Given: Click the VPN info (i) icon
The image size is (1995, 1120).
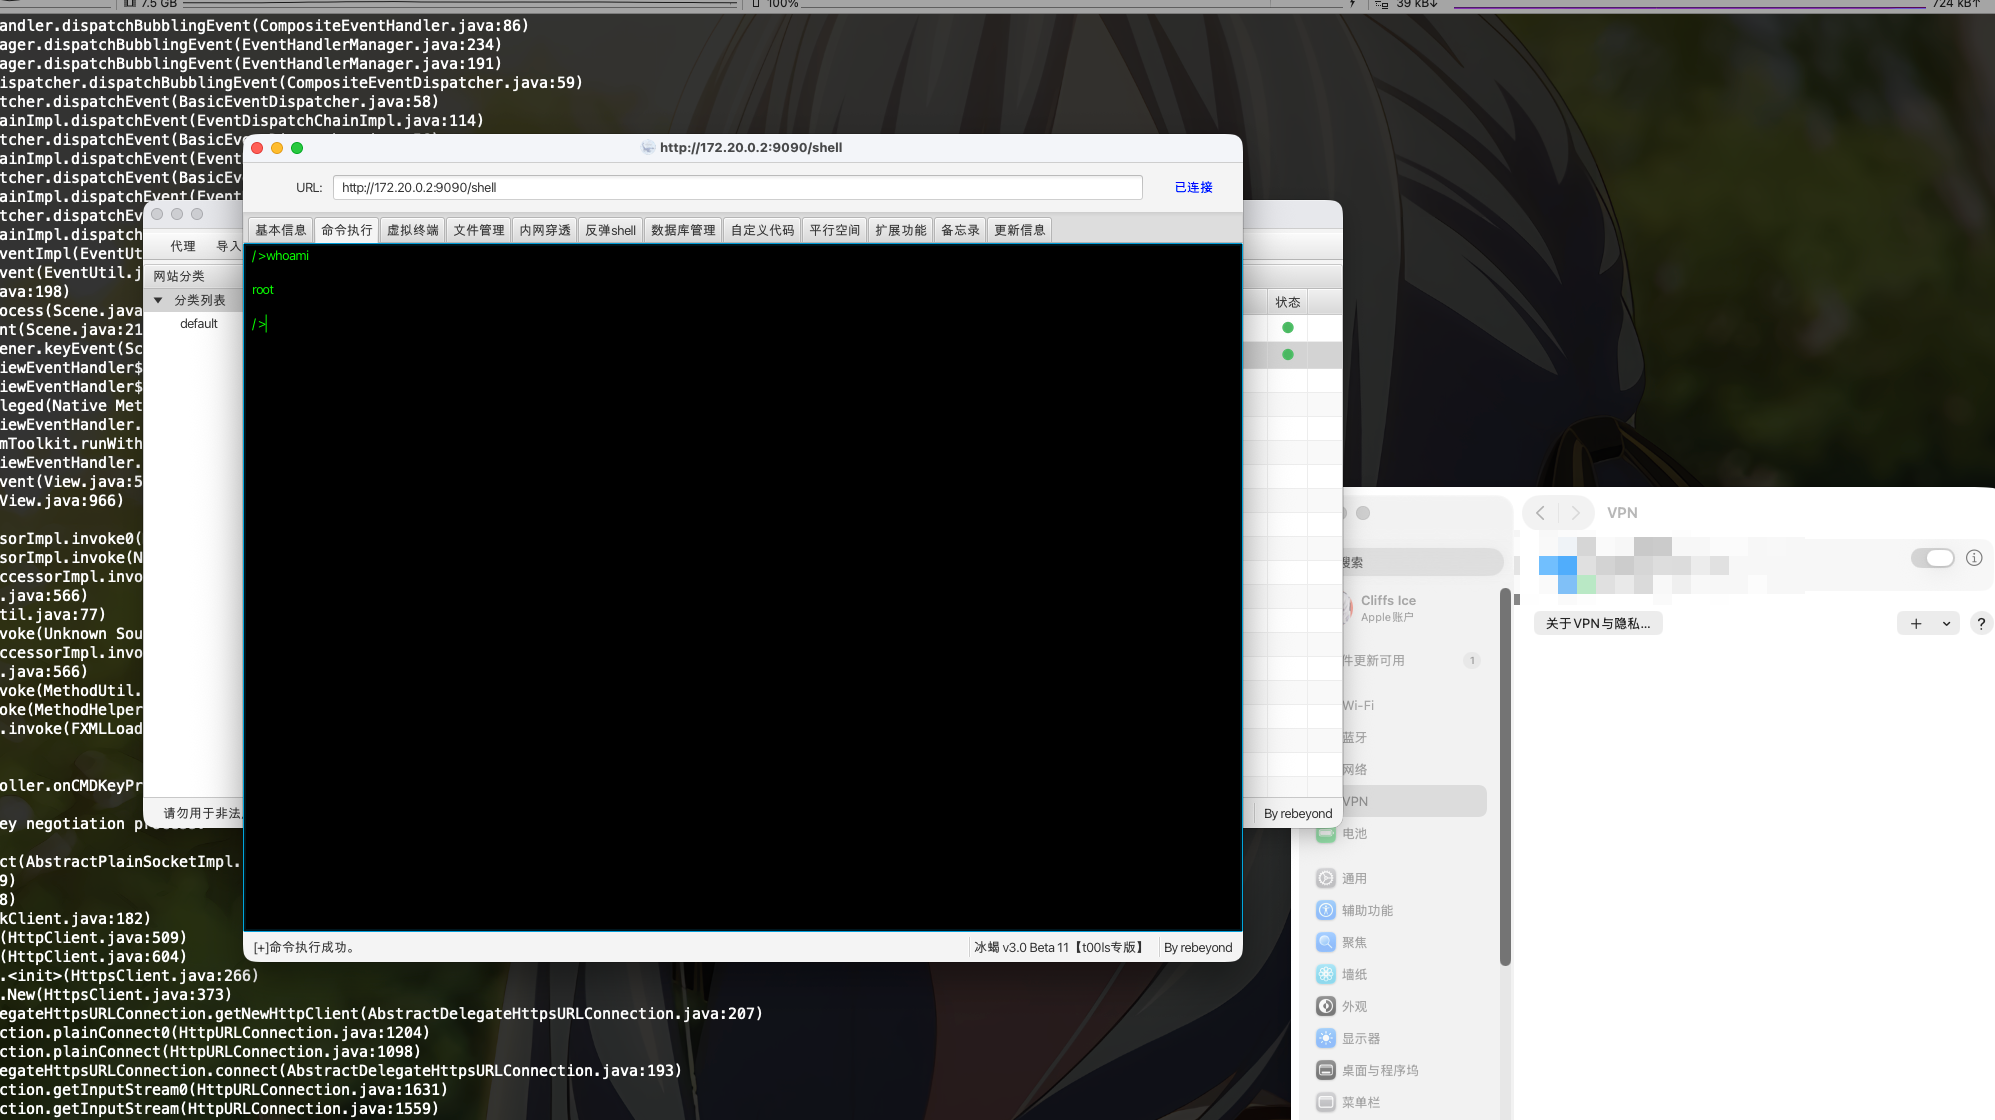Looking at the screenshot, I should tap(1974, 558).
